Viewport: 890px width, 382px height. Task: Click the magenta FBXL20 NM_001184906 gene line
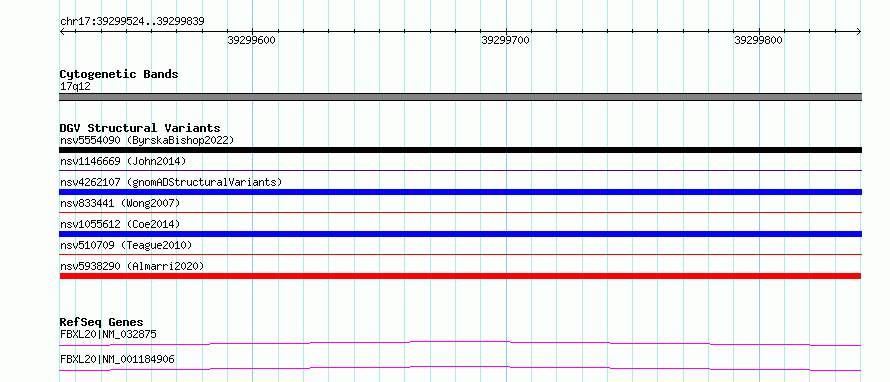(x=461, y=368)
